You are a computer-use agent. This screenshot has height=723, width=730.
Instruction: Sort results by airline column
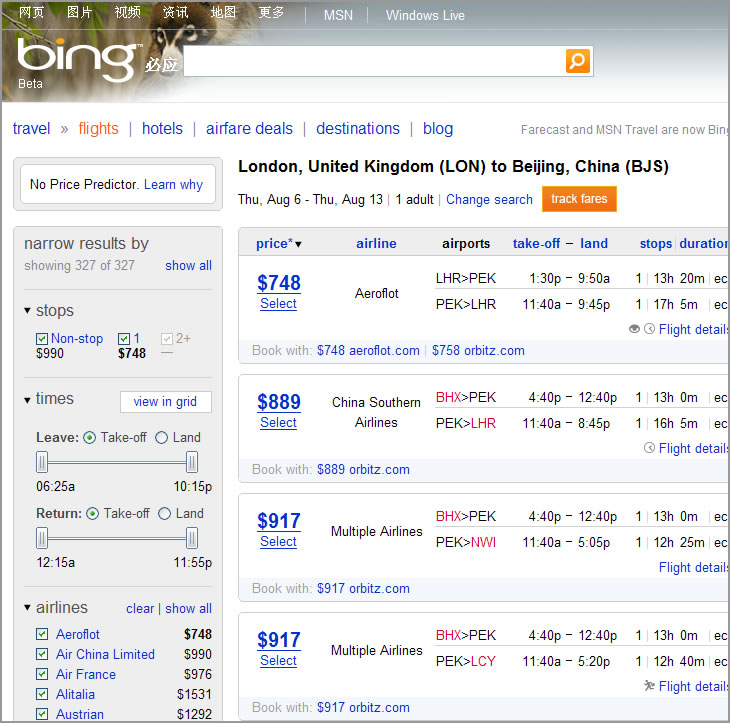376,243
